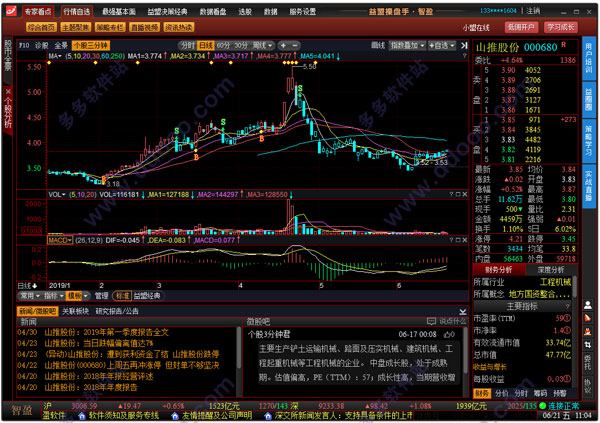Click info circle beside 每股收益 value

(x=567, y=379)
